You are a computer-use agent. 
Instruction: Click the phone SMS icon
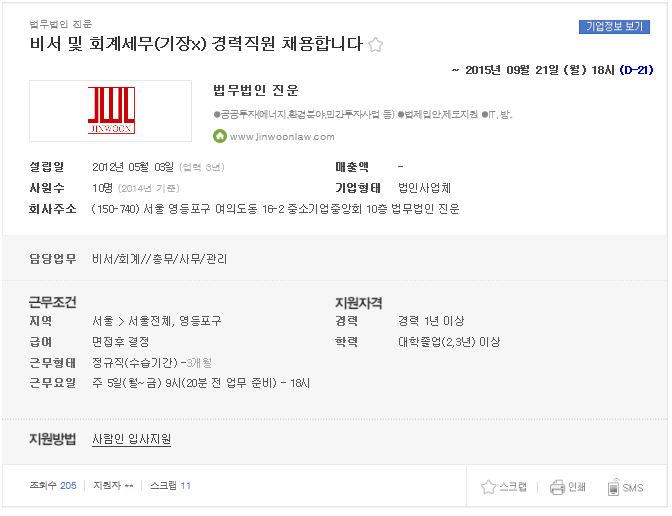coord(614,487)
